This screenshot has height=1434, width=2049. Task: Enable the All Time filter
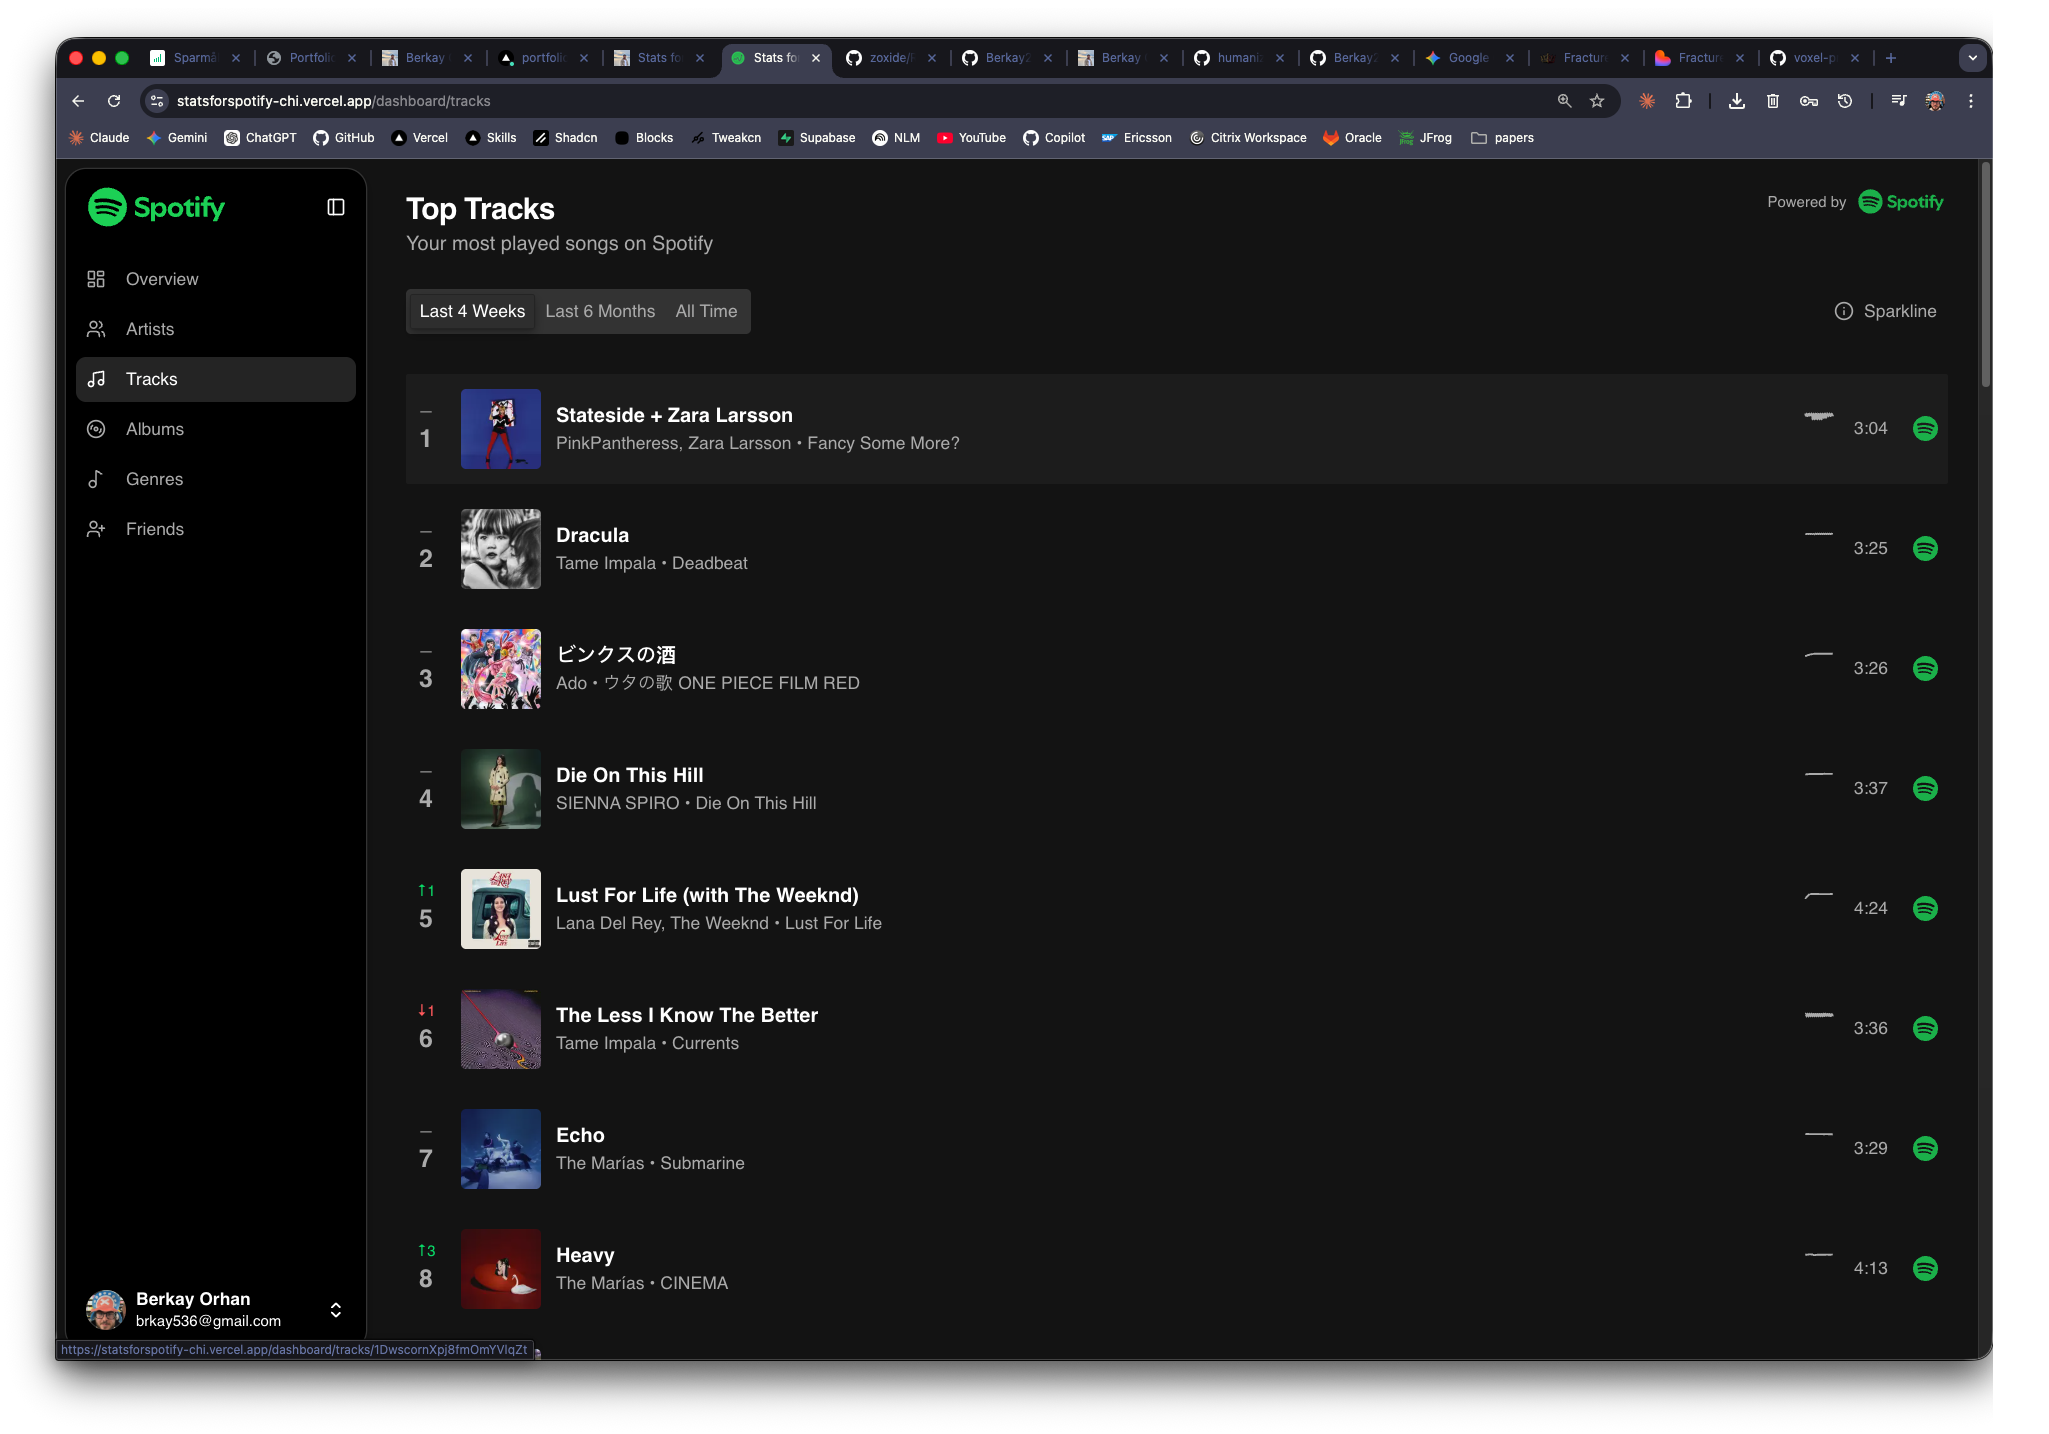(706, 311)
